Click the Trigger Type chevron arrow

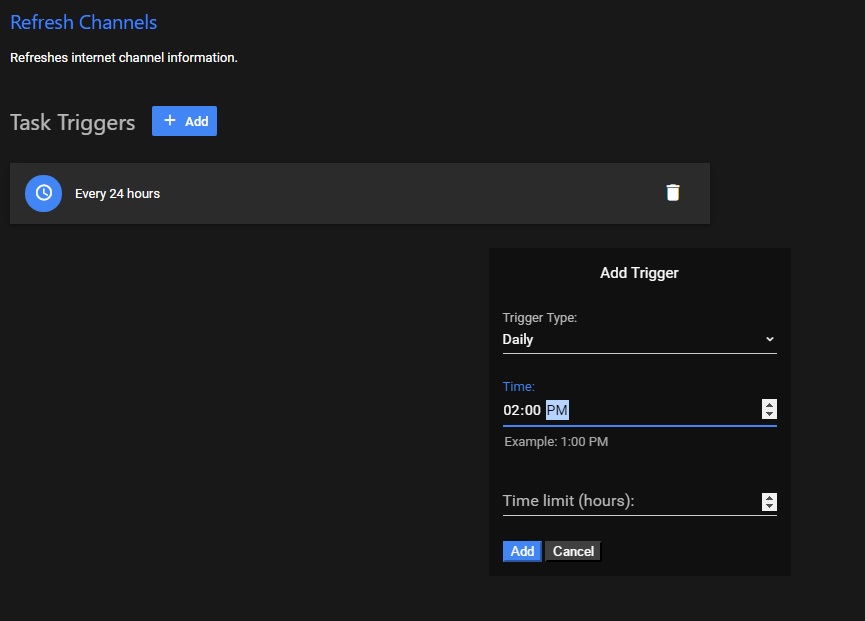(769, 339)
